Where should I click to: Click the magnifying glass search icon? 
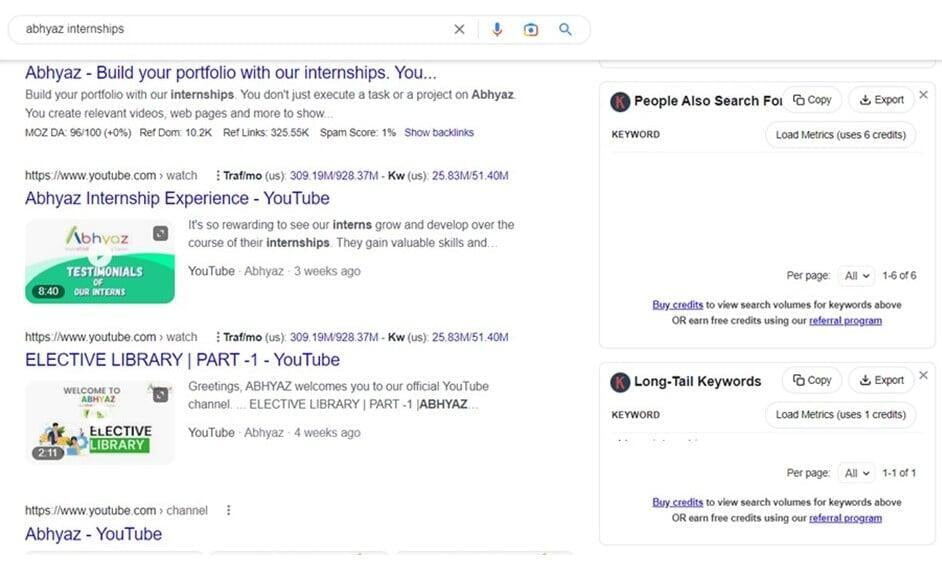565,29
